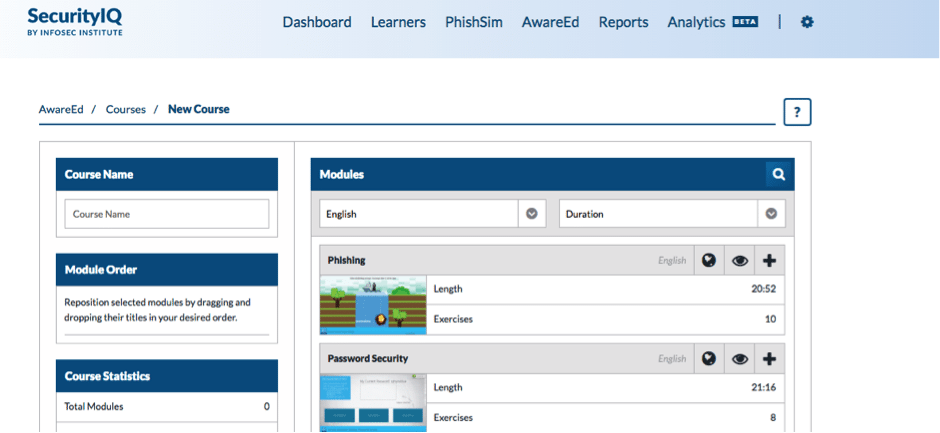Preview the Phishing module with eye icon
This screenshot has height=433, width=940.
(739, 260)
